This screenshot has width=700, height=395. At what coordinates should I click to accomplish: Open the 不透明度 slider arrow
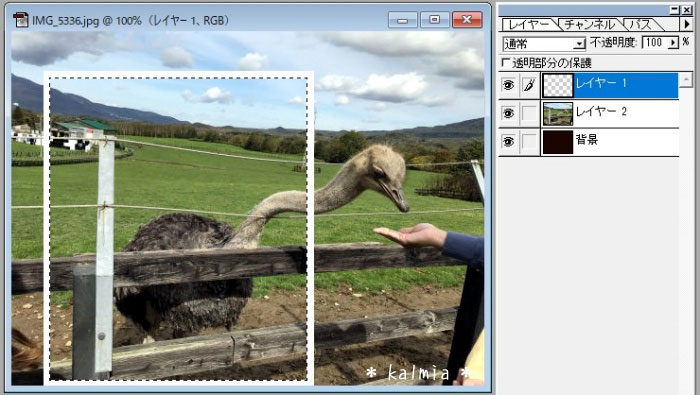point(673,42)
